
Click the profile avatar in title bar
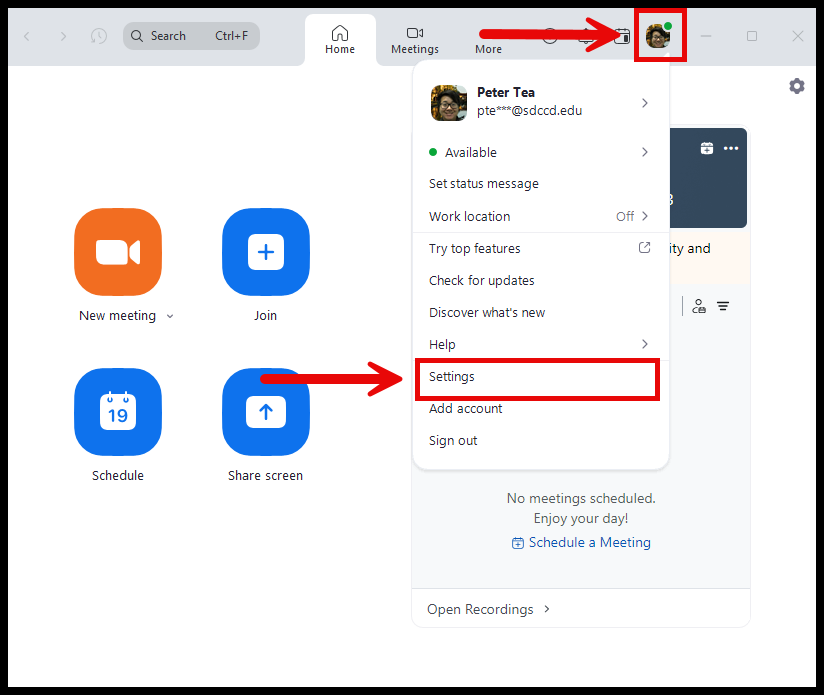click(658, 36)
